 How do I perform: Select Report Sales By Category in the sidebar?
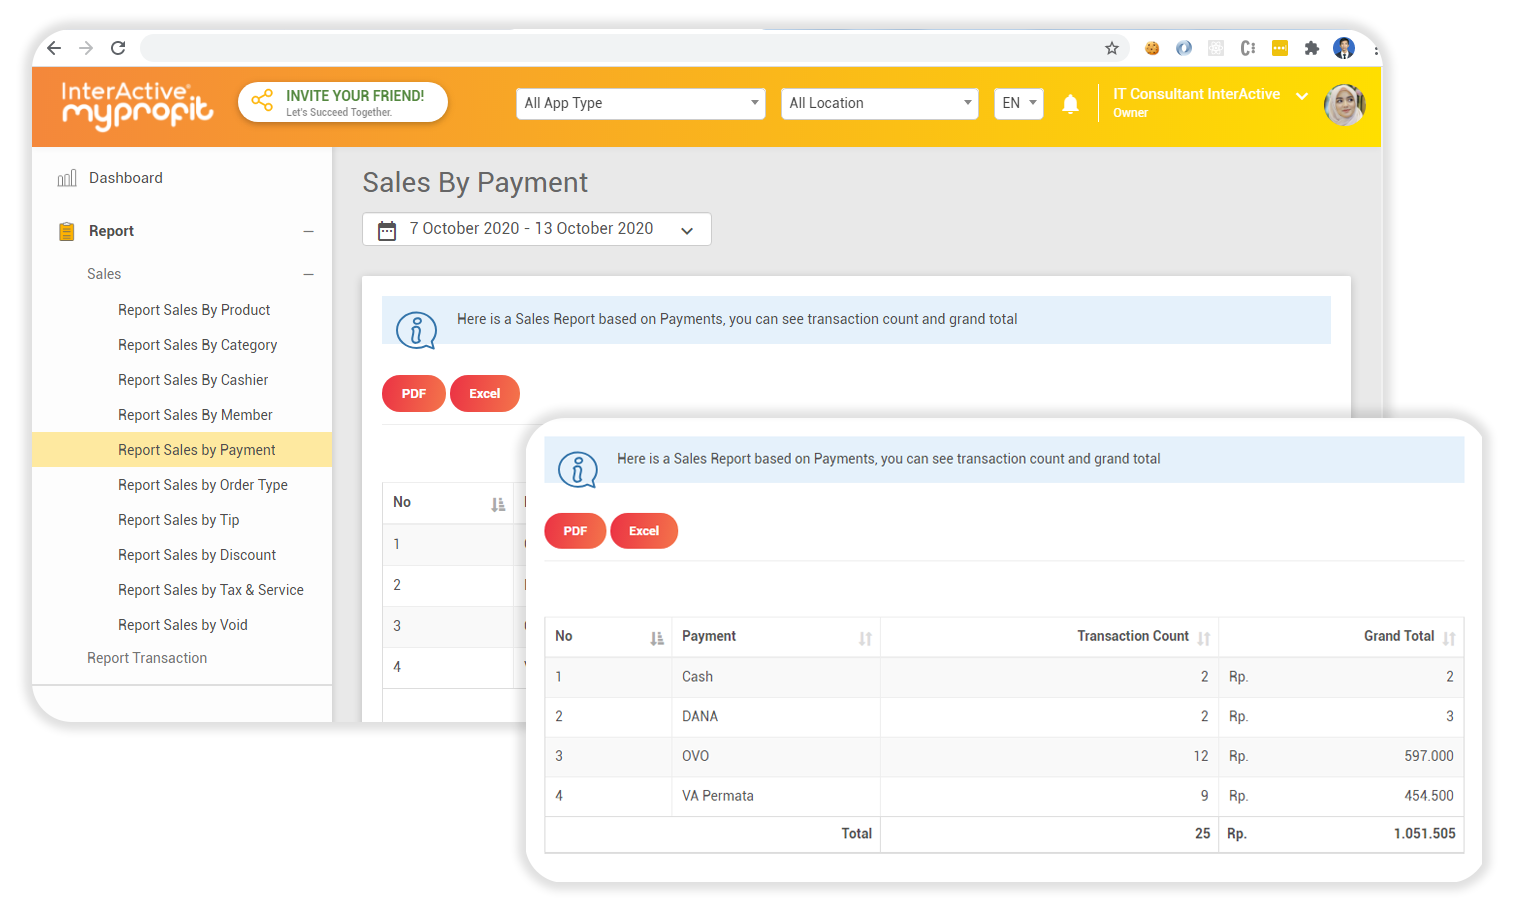click(197, 344)
